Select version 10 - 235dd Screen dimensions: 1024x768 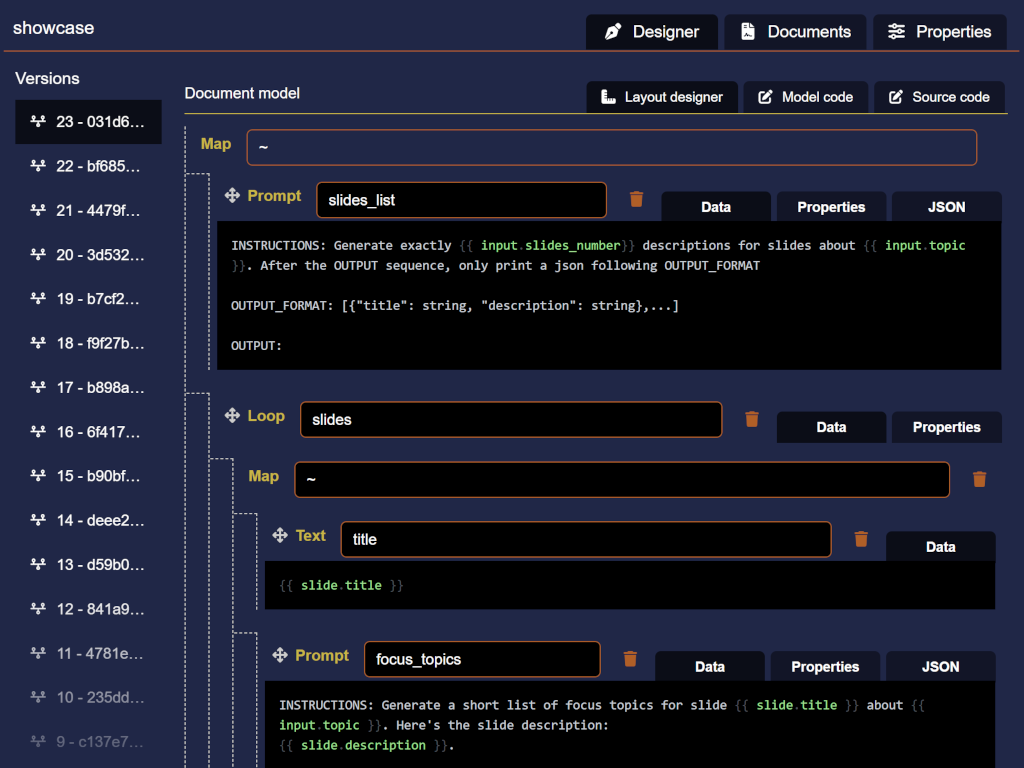click(x=88, y=697)
